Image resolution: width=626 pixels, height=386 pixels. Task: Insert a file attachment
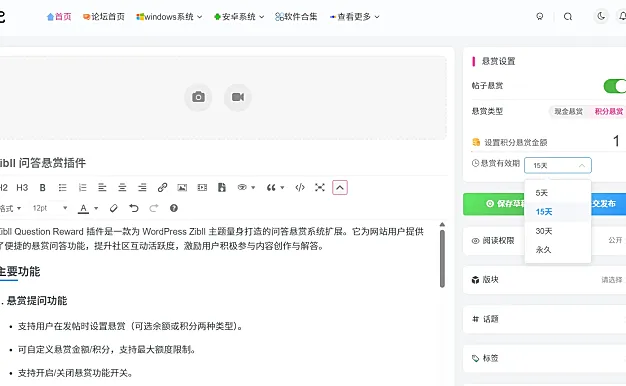[x=222, y=188]
